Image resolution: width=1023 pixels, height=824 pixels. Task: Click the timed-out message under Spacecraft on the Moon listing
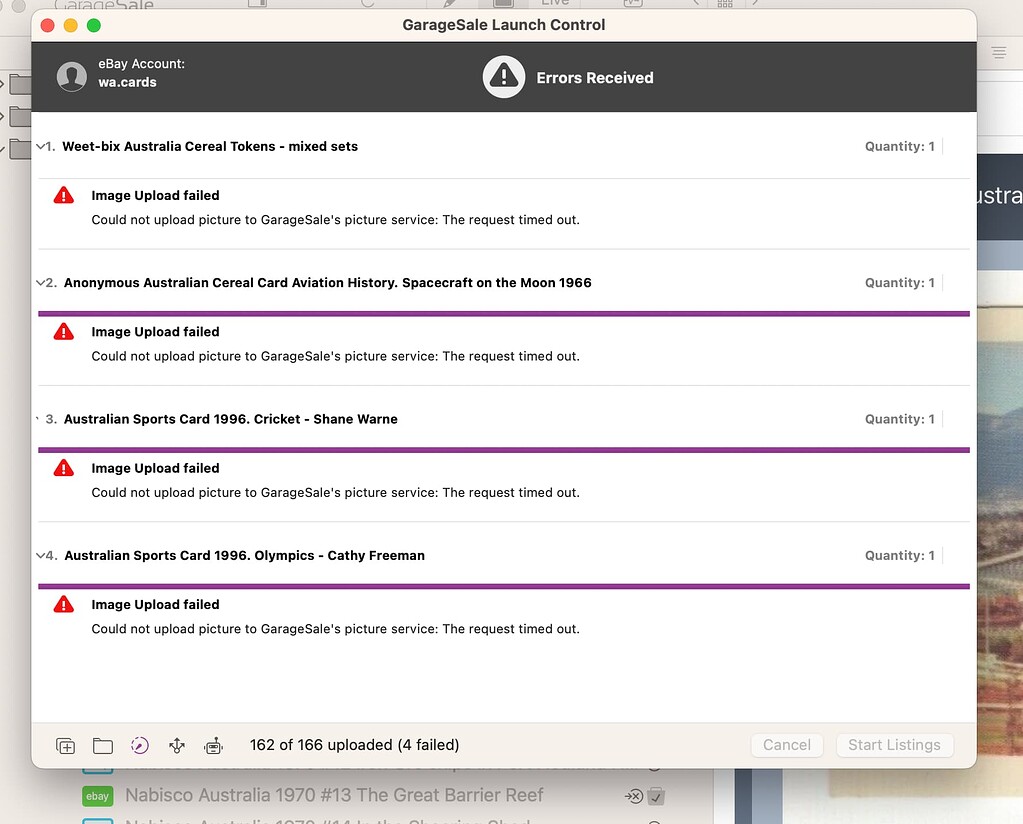(335, 356)
